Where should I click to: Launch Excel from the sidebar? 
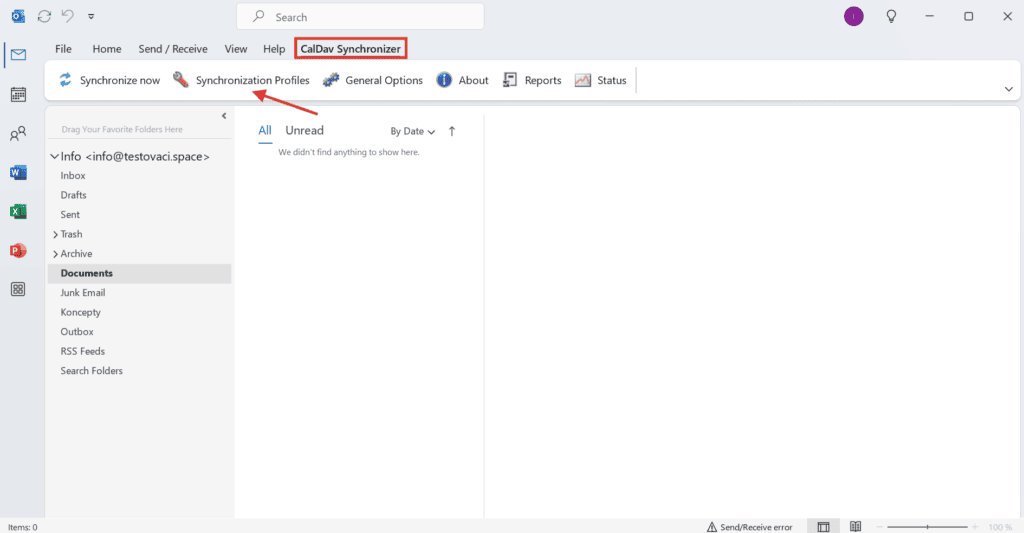[x=18, y=212]
